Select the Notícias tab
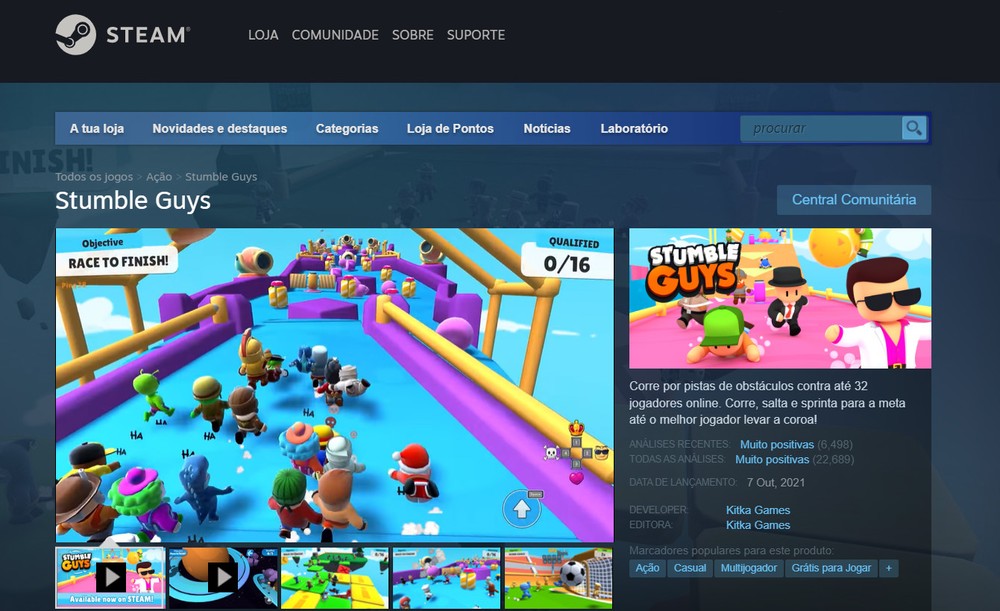The height and width of the screenshot is (611, 1000). point(546,128)
